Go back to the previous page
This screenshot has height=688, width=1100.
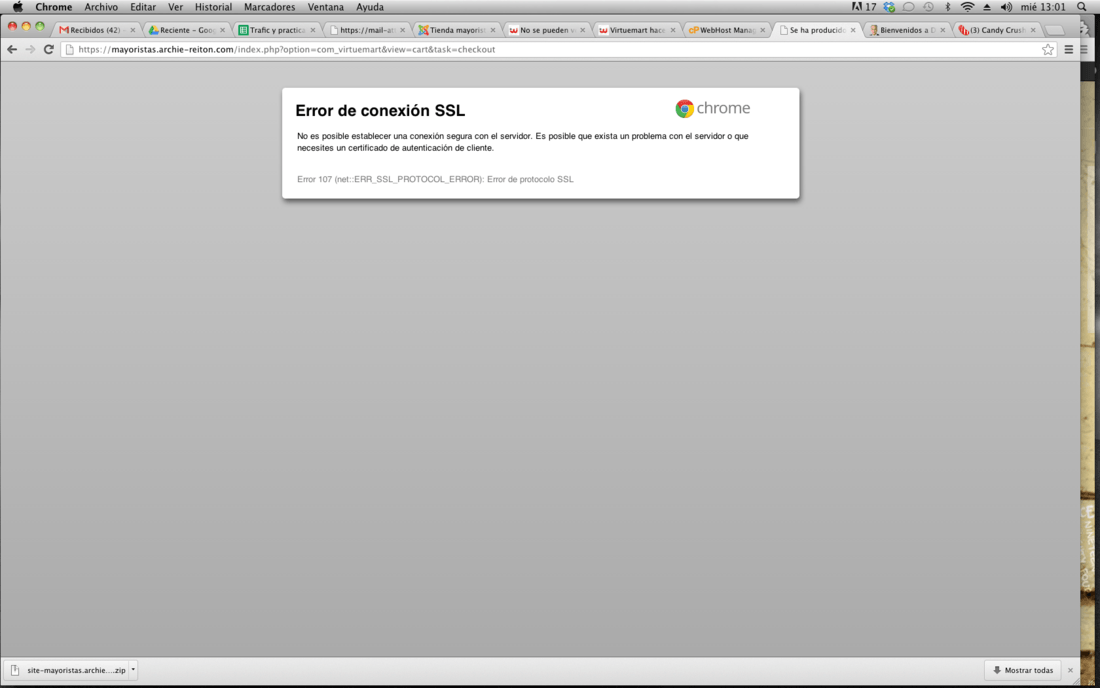click(x=12, y=50)
